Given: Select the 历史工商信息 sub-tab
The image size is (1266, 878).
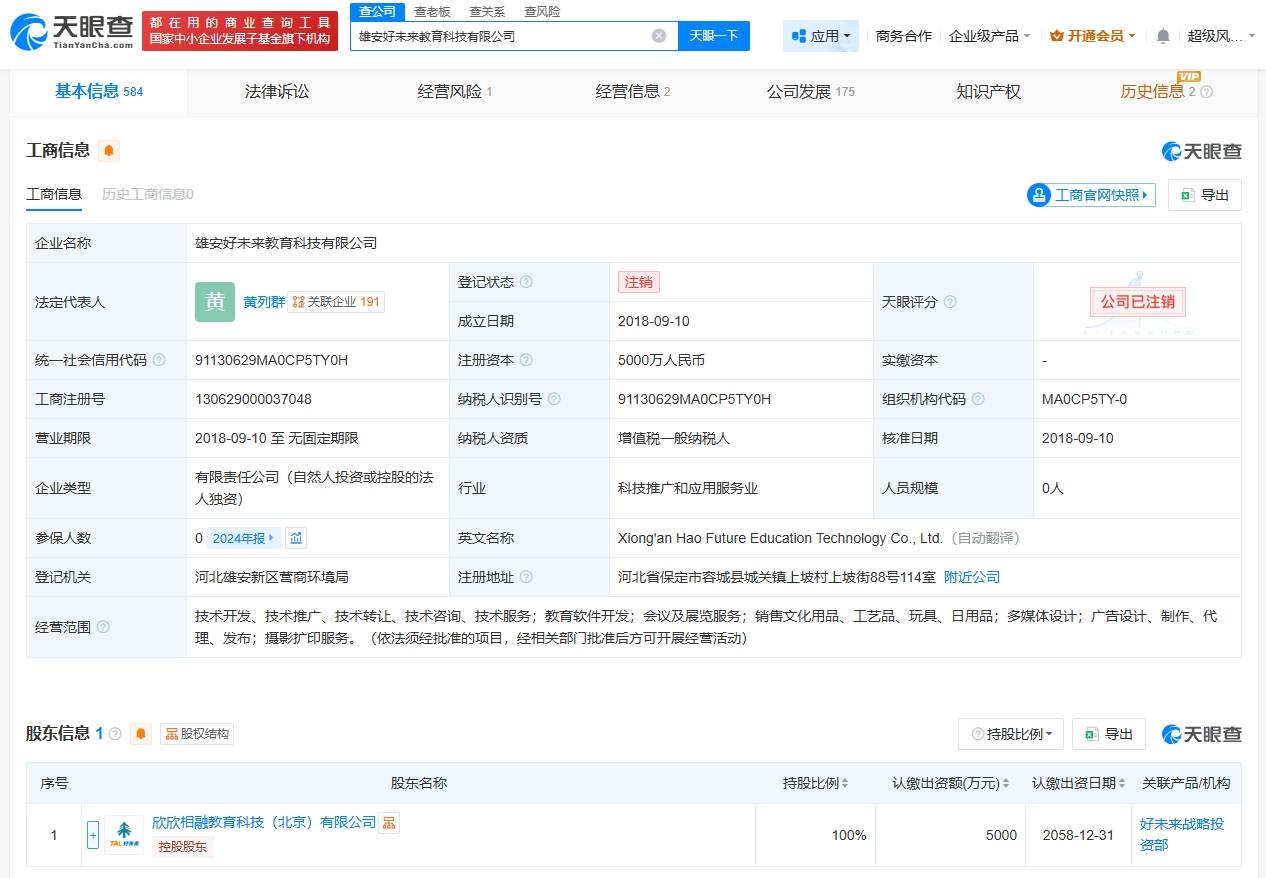Looking at the screenshot, I should (148, 194).
